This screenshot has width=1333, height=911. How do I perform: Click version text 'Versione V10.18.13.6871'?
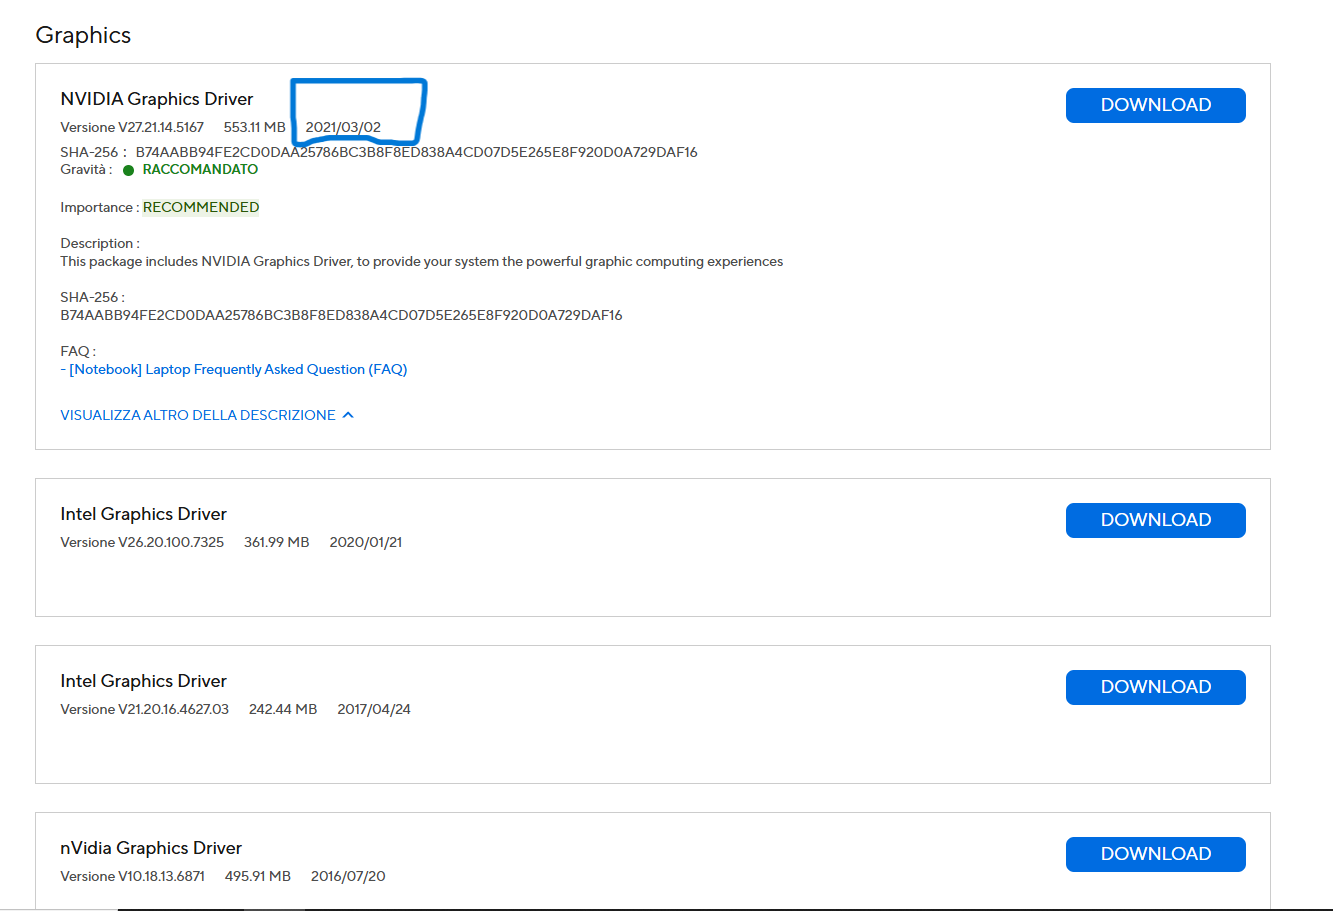[133, 876]
